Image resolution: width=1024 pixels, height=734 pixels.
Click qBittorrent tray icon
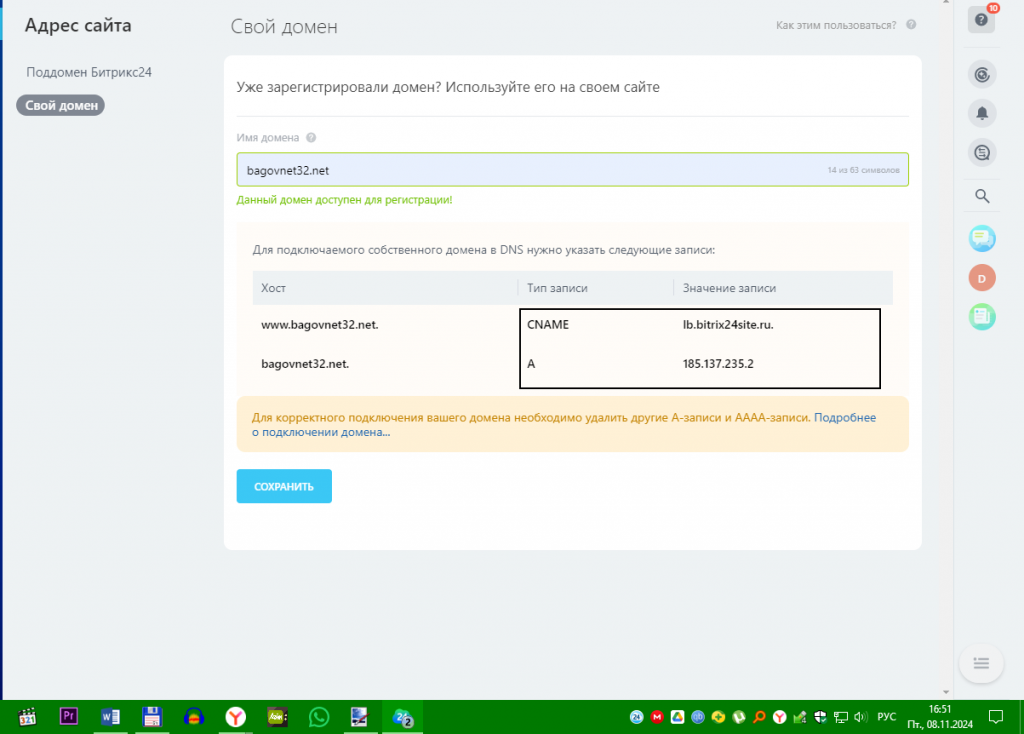pyautogui.click(x=697, y=717)
